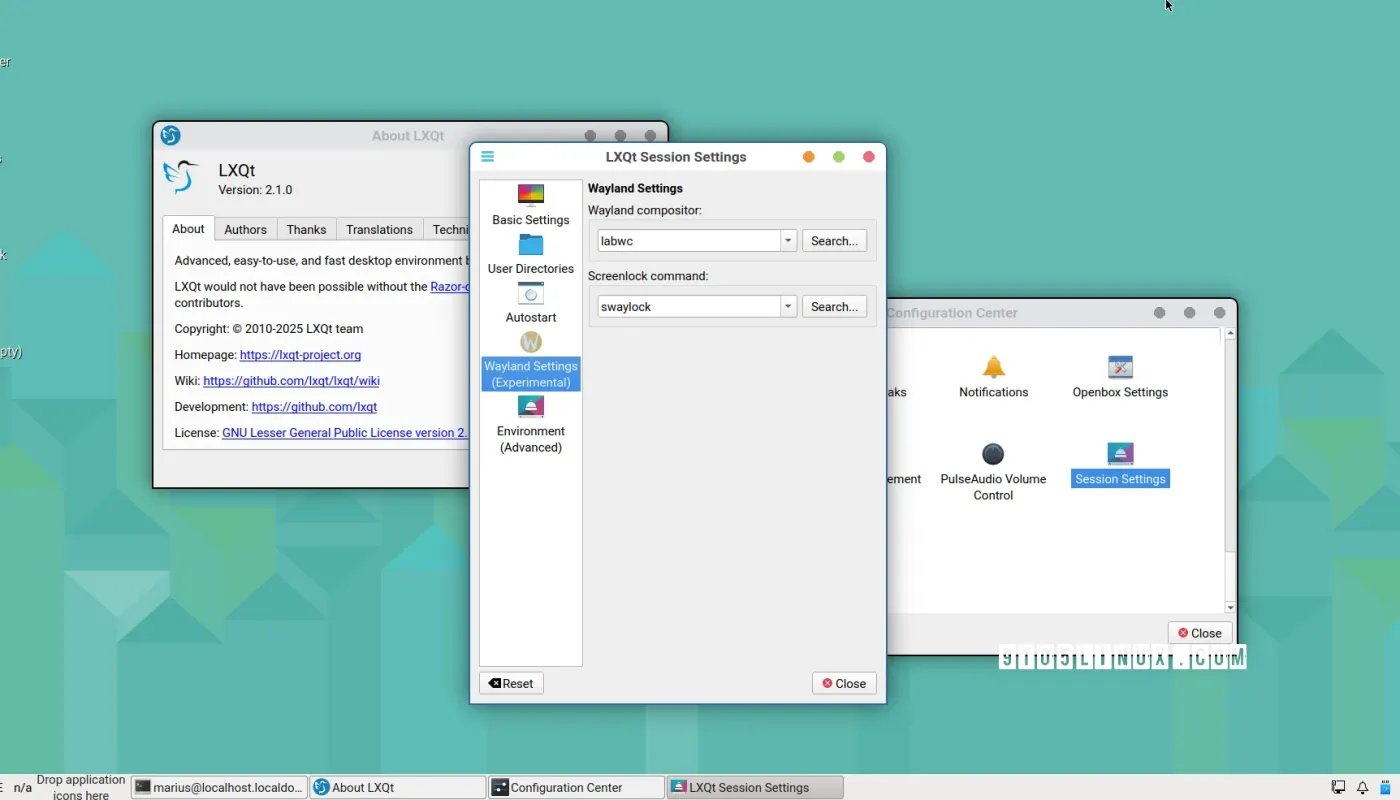Switch to the About tab
The height and width of the screenshot is (800, 1400).
(188, 229)
